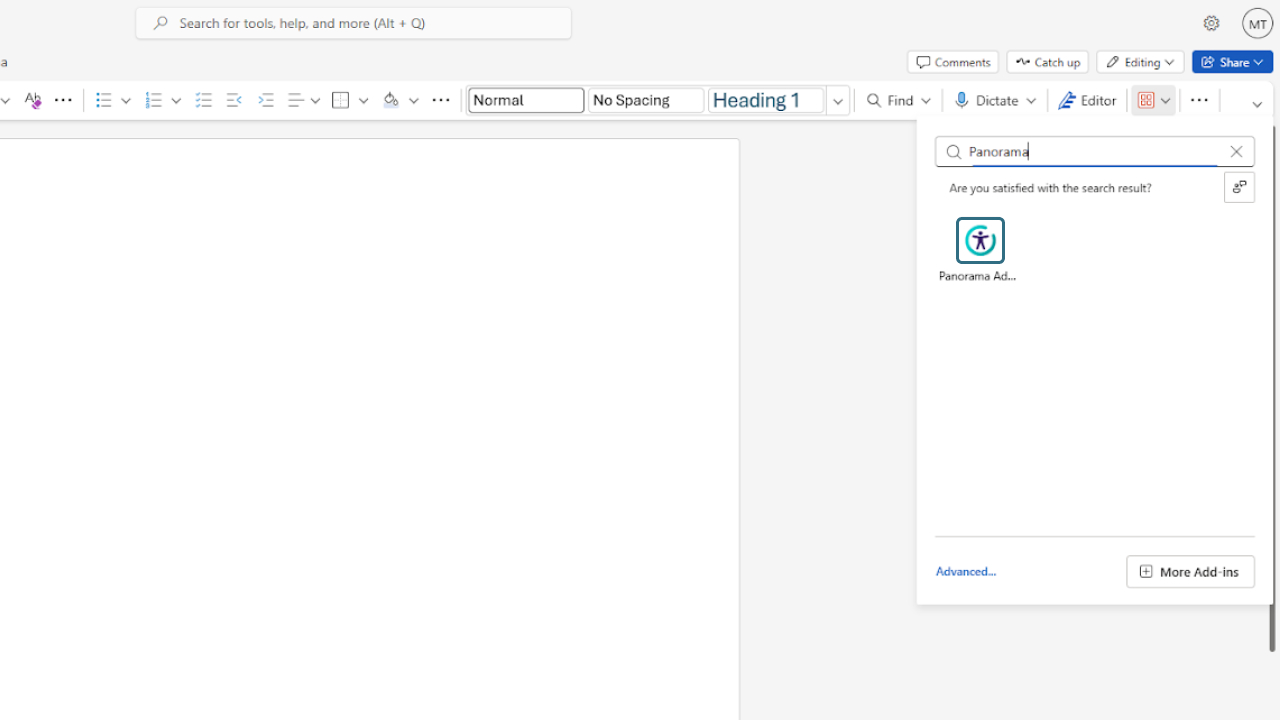Open Settings gear icon
1280x720 pixels.
[1211, 23]
